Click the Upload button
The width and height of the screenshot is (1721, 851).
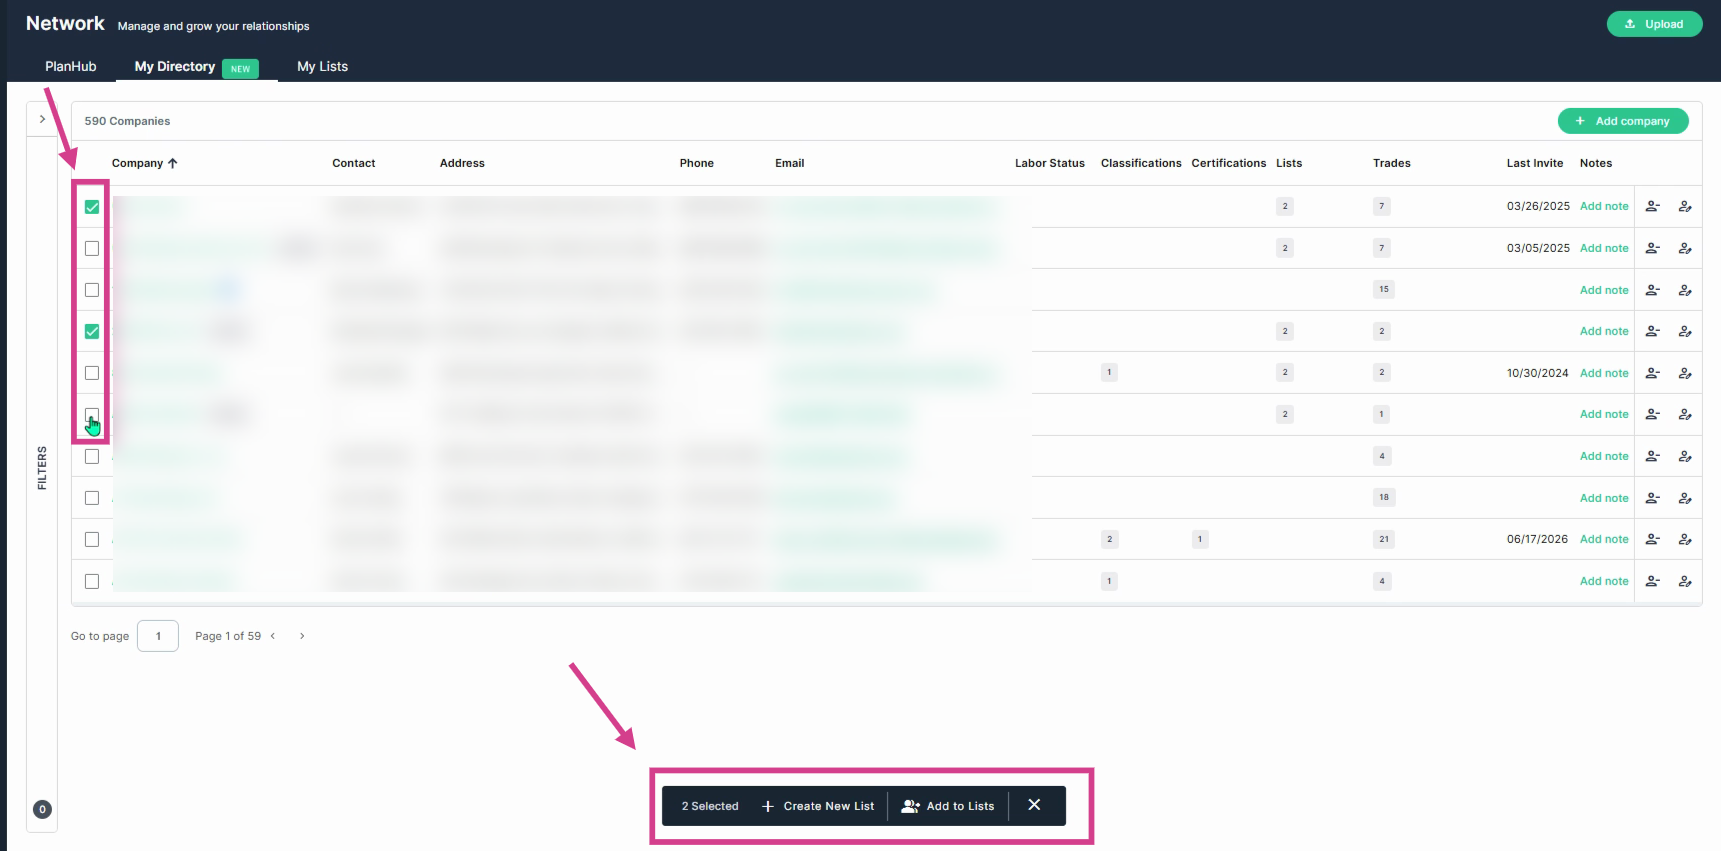click(x=1654, y=24)
